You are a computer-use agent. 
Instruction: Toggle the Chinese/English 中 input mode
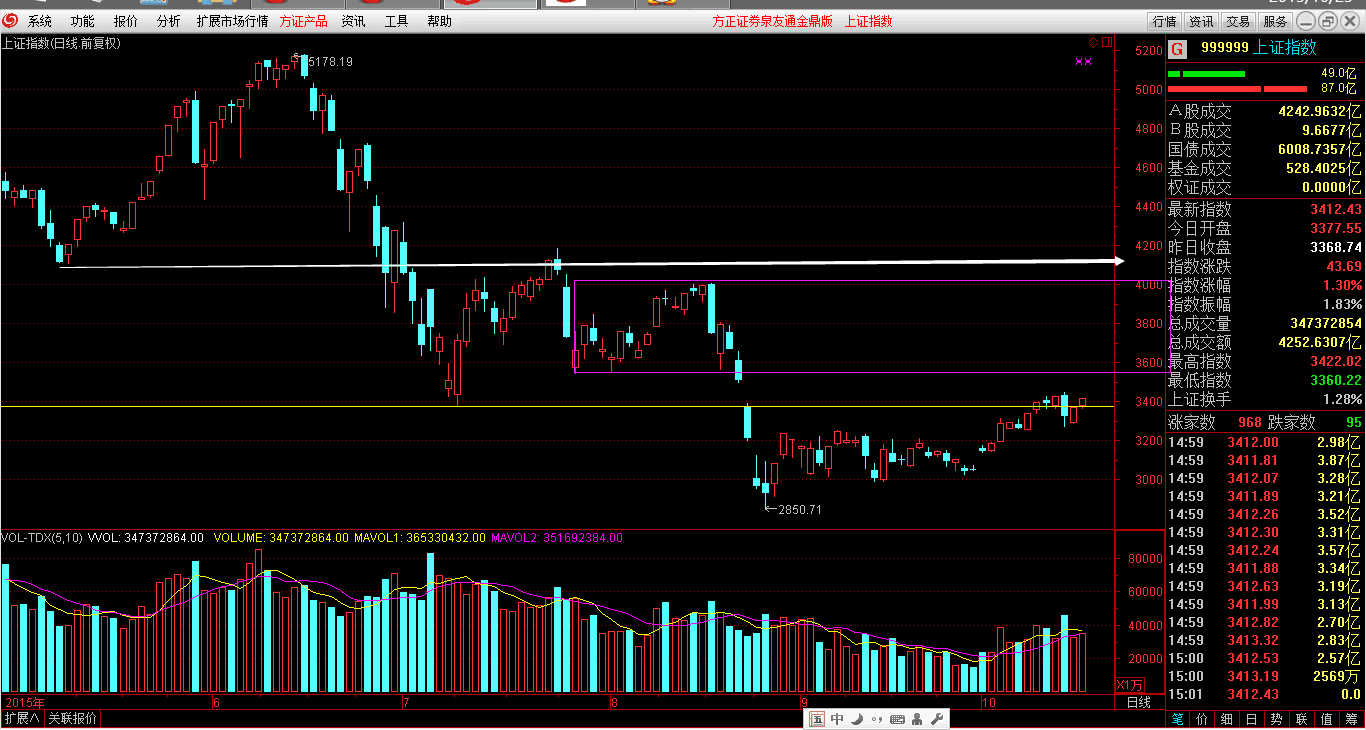click(837, 719)
